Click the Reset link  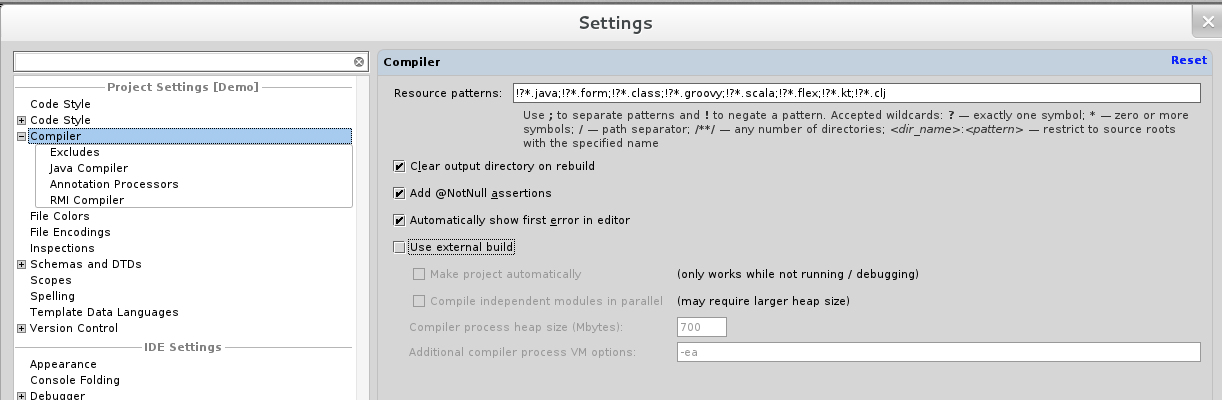(1188, 60)
